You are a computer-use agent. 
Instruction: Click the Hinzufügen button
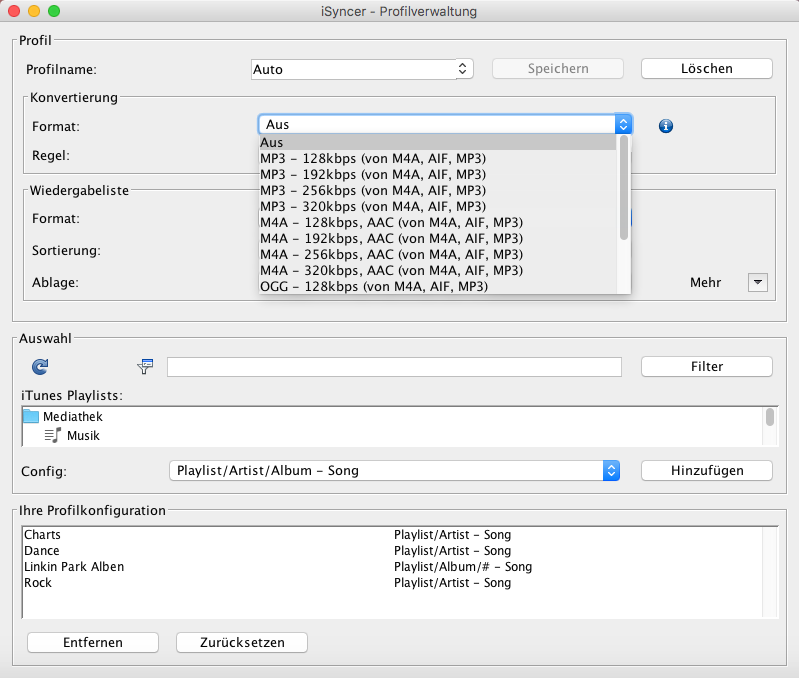click(x=707, y=471)
